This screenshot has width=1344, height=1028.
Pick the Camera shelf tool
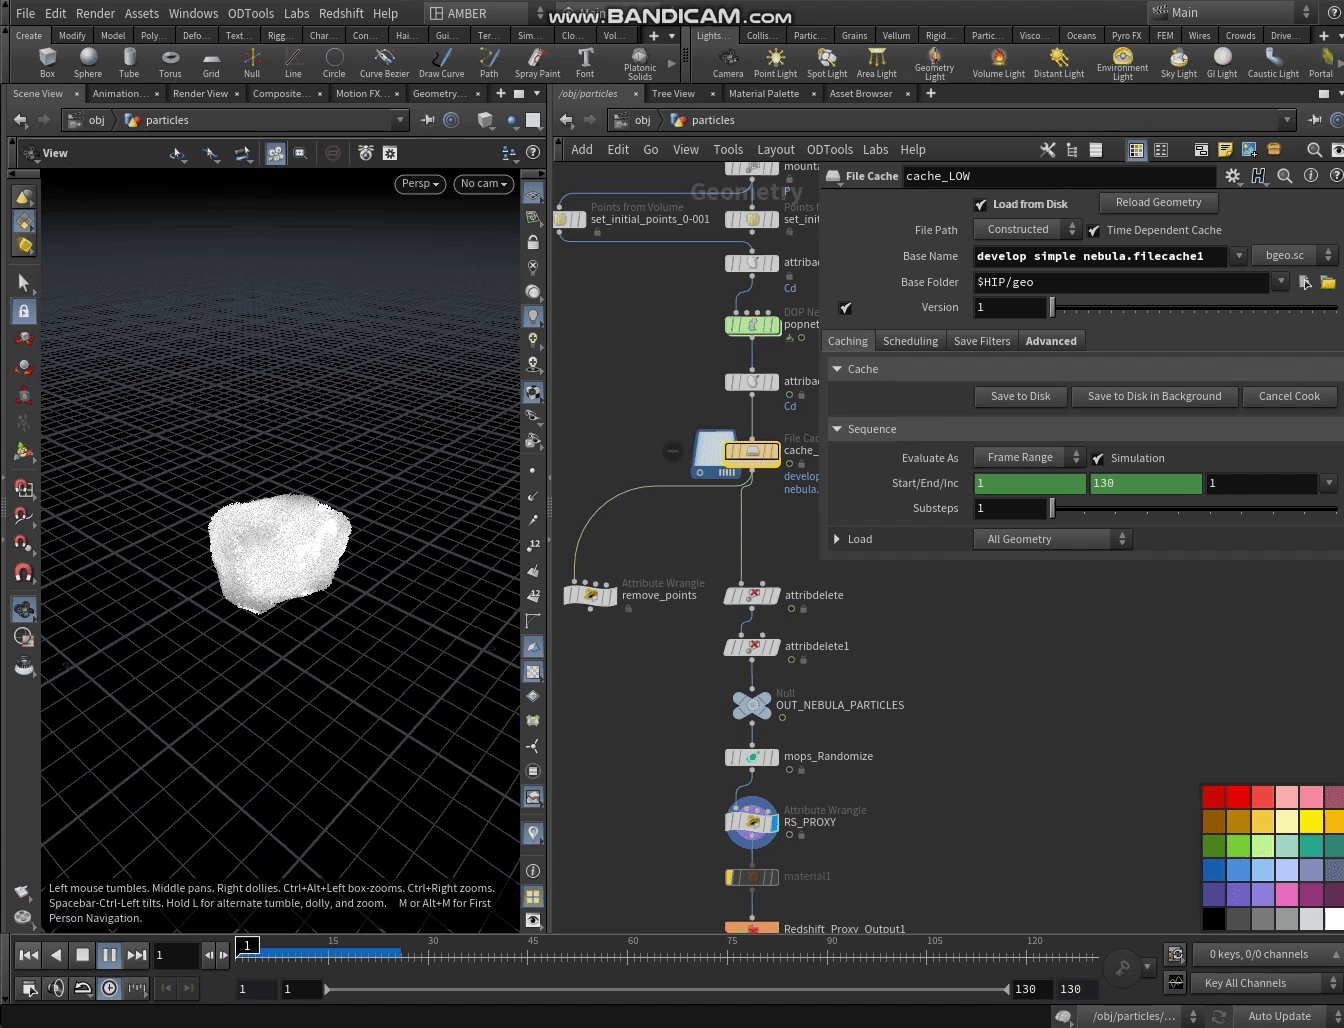tap(727, 63)
